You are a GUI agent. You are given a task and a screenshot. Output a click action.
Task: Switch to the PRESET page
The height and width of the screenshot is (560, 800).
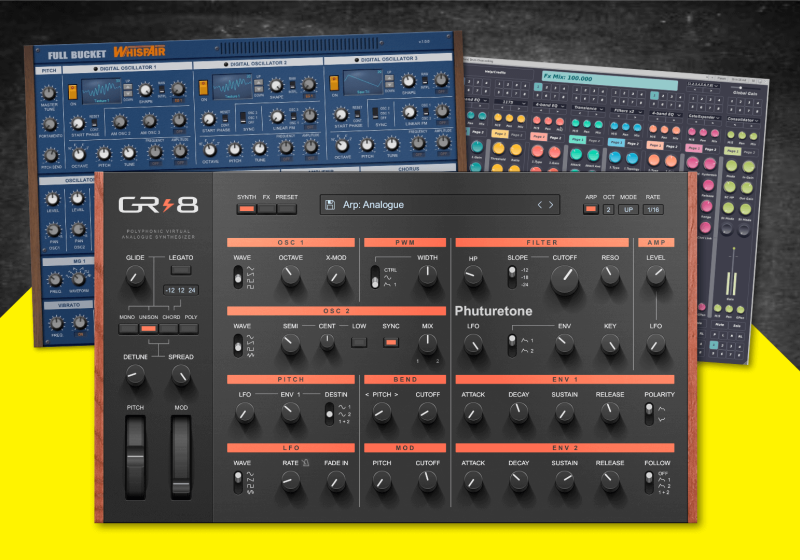coord(288,209)
